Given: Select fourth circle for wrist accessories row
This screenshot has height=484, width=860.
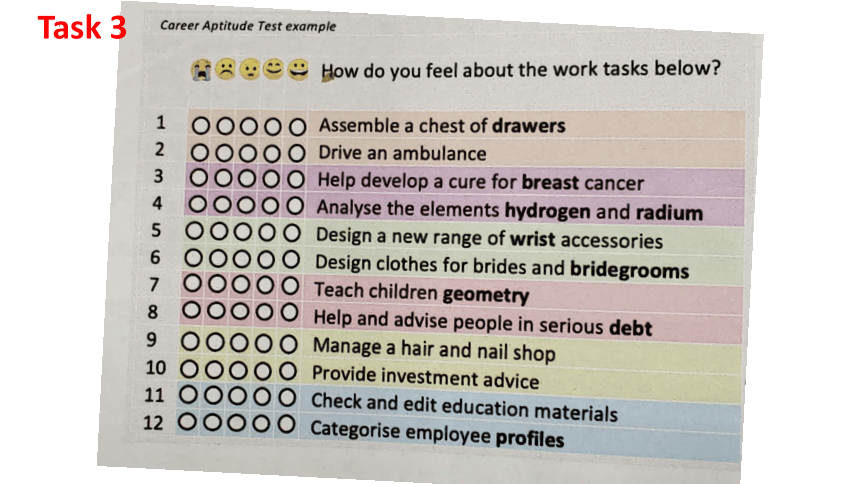Looking at the screenshot, I should click(268, 233).
